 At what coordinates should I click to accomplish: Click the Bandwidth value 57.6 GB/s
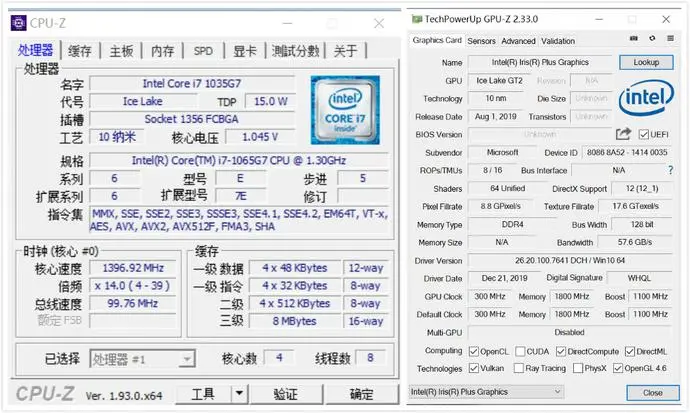(635, 242)
